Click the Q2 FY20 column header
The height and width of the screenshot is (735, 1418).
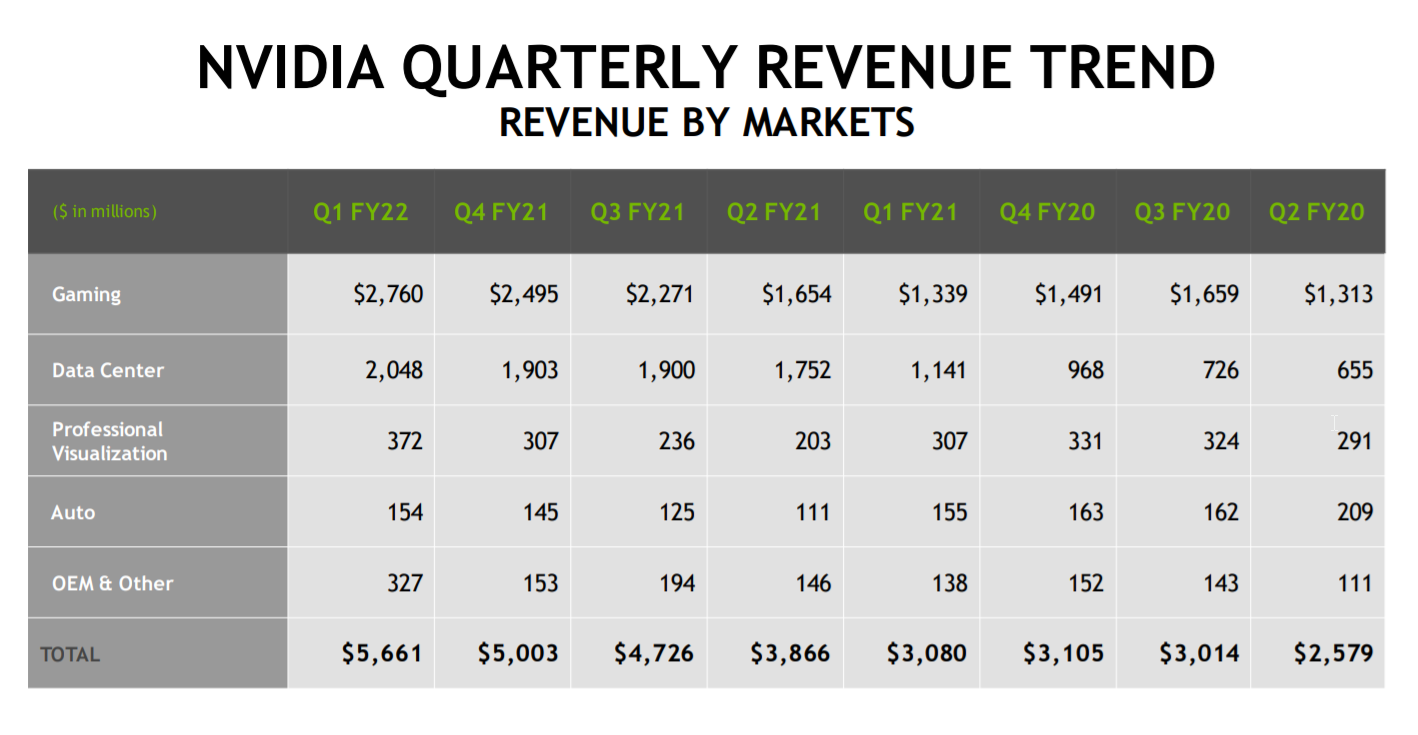click(x=1316, y=212)
